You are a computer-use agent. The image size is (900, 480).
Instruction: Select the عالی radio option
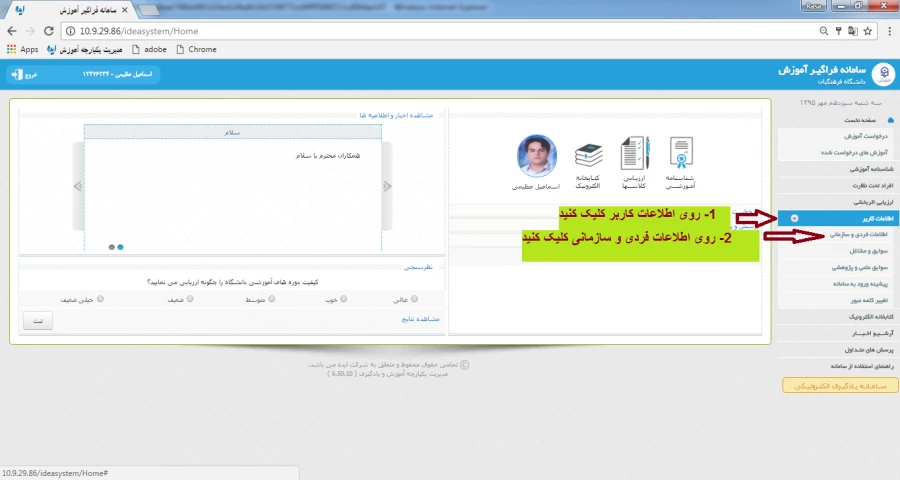(x=414, y=299)
